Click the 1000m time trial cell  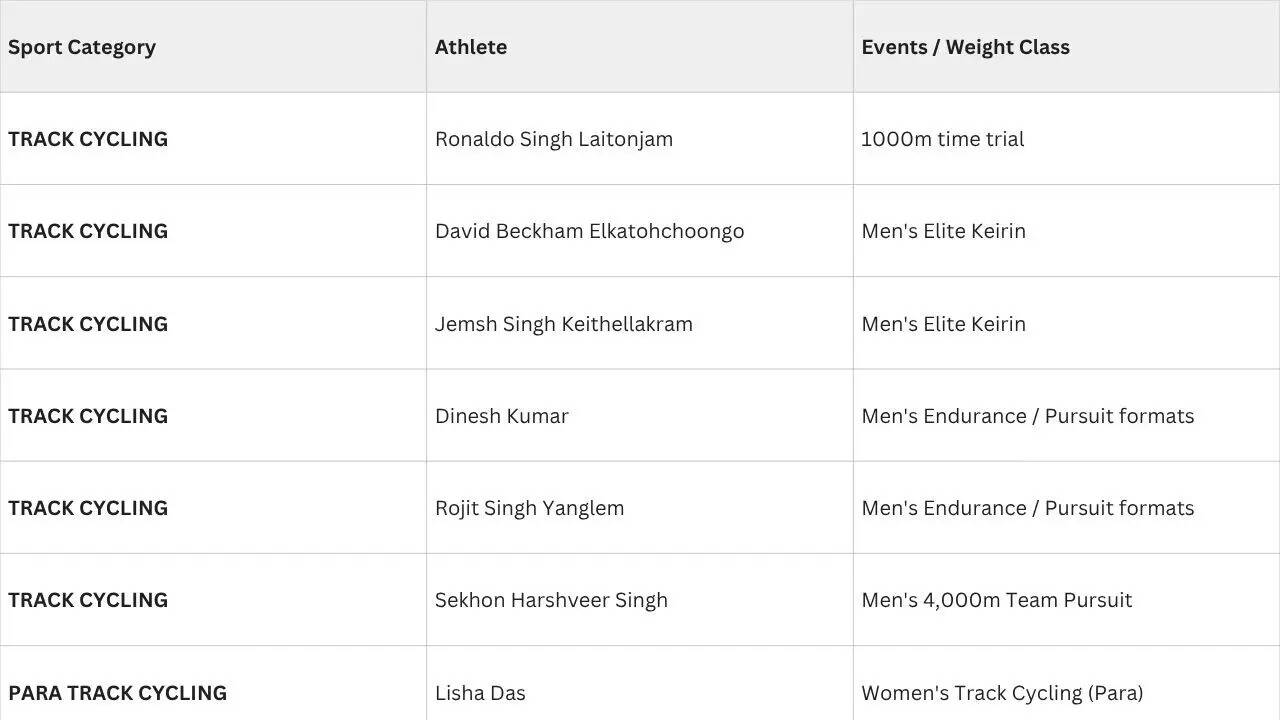pos(1066,139)
